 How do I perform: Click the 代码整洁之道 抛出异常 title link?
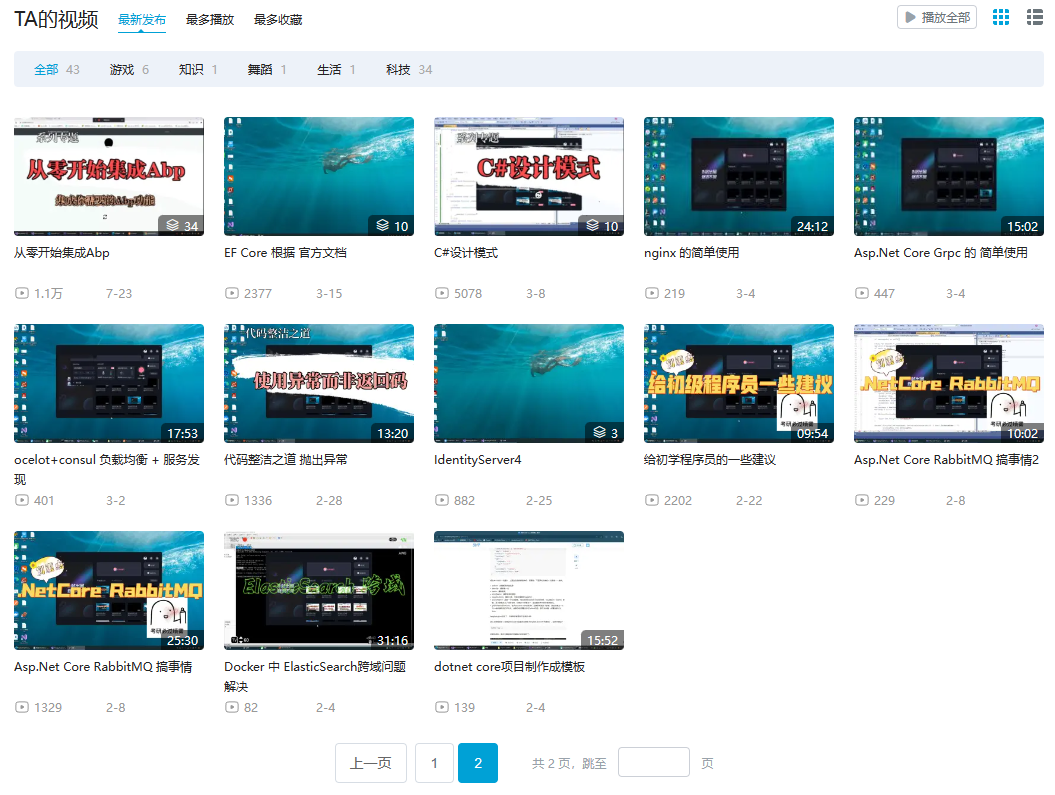(286, 460)
